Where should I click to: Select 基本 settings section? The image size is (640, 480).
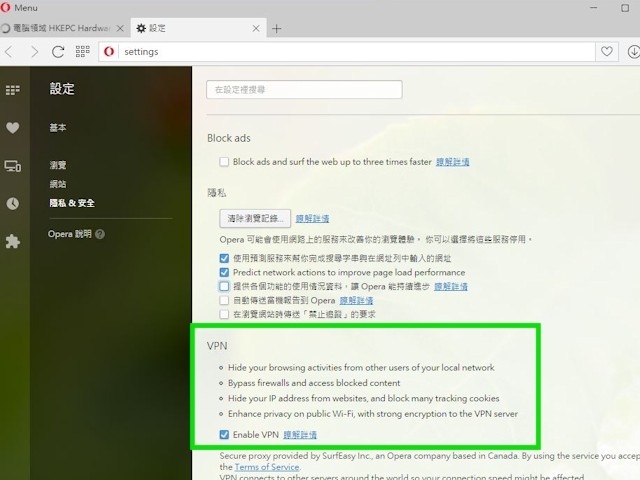pyautogui.click(x=58, y=128)
